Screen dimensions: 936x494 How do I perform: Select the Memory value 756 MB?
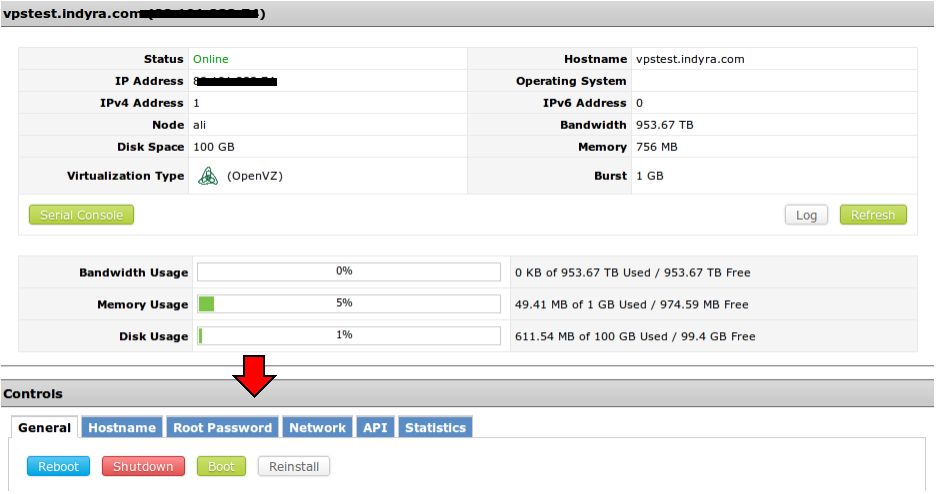tap(657, 147)
